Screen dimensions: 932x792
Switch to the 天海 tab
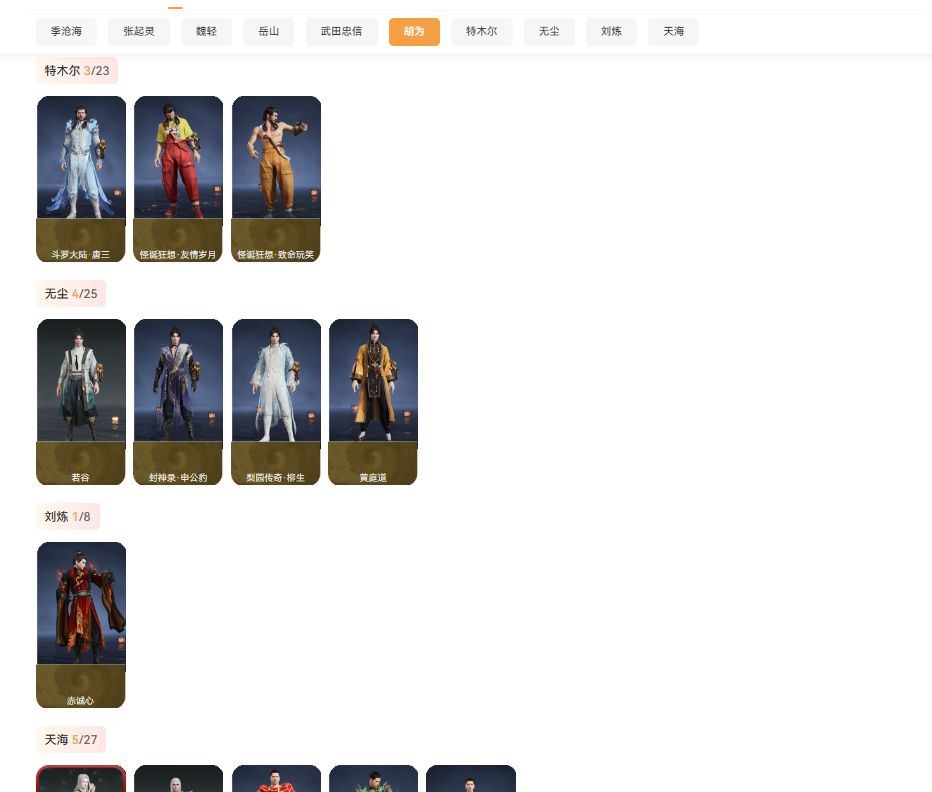[673, 32]
